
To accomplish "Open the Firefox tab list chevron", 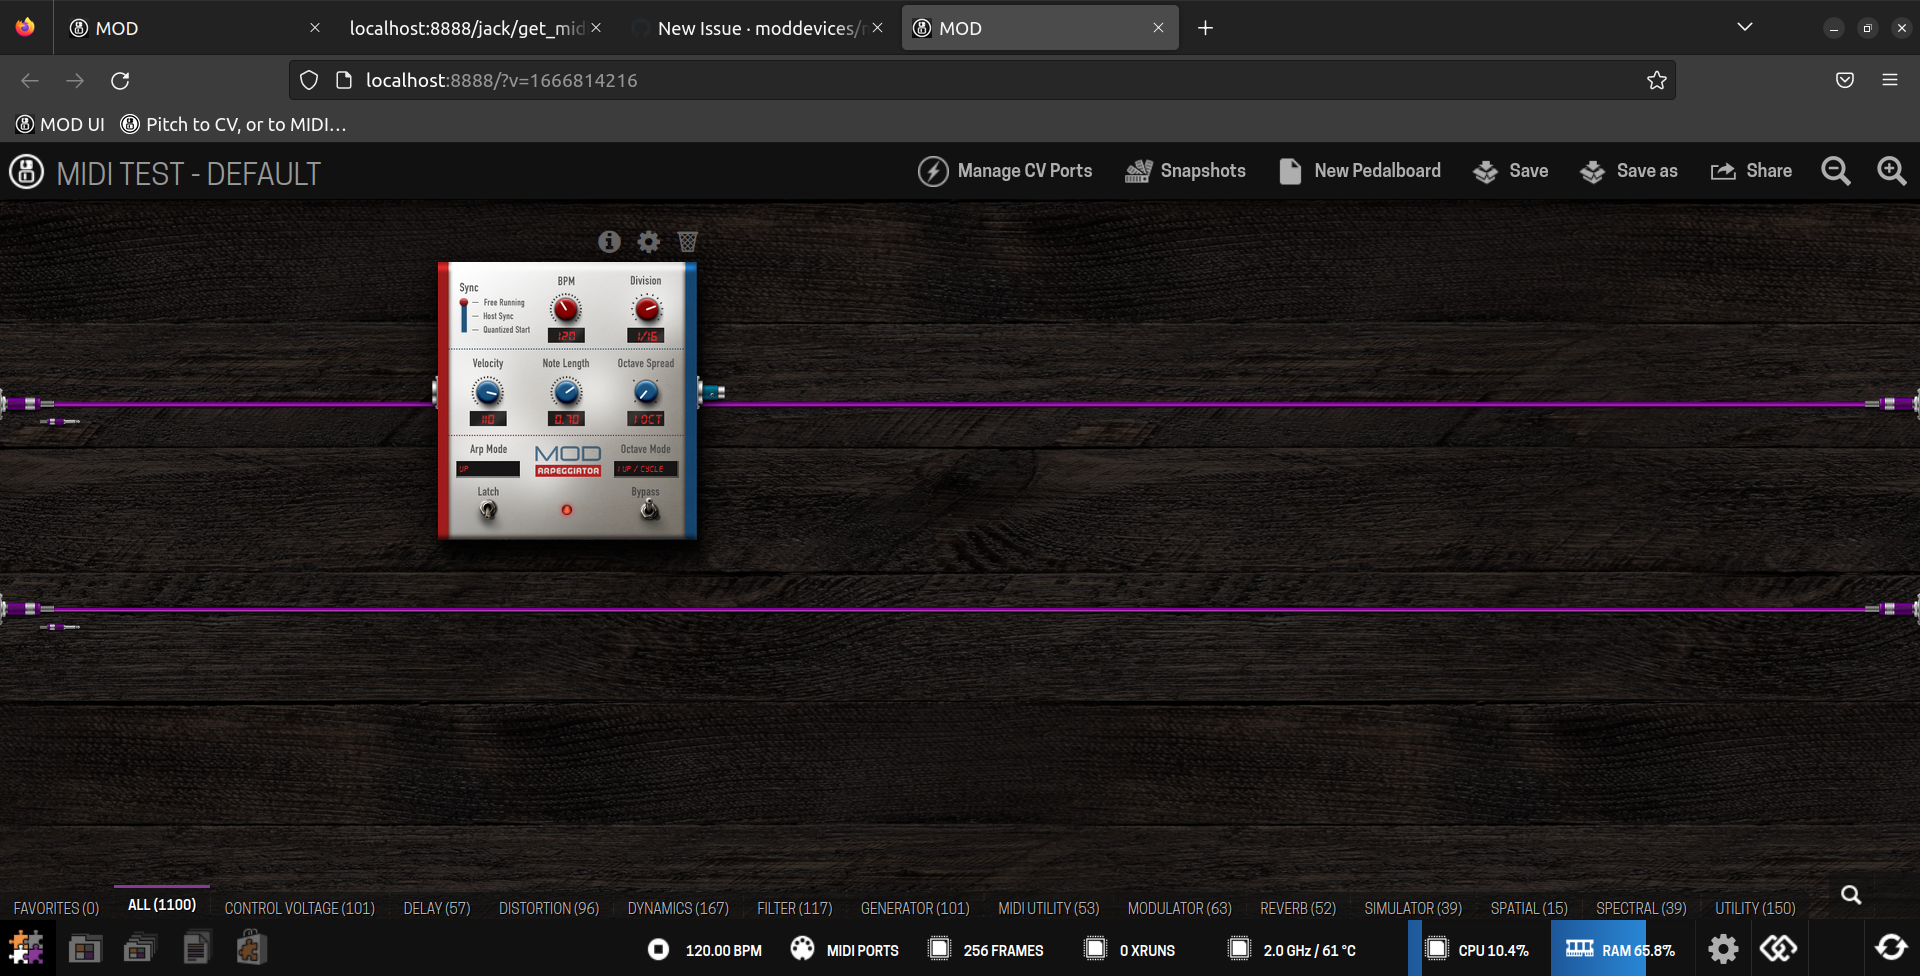I will point(1745,27).
